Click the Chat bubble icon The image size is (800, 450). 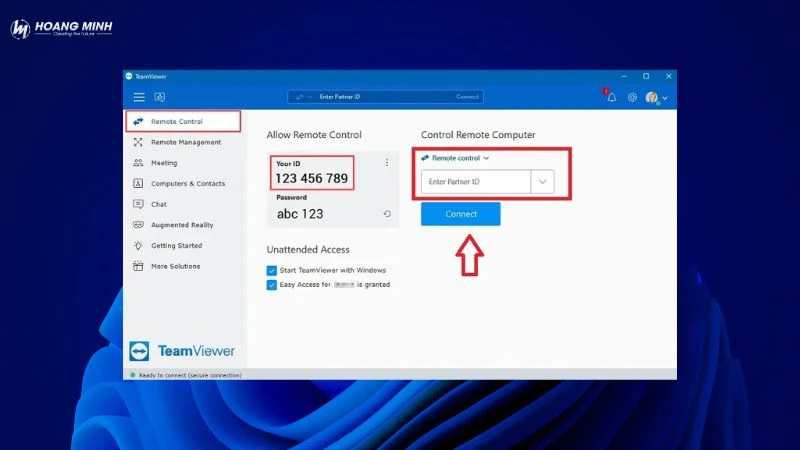click(x=138, y=204)
